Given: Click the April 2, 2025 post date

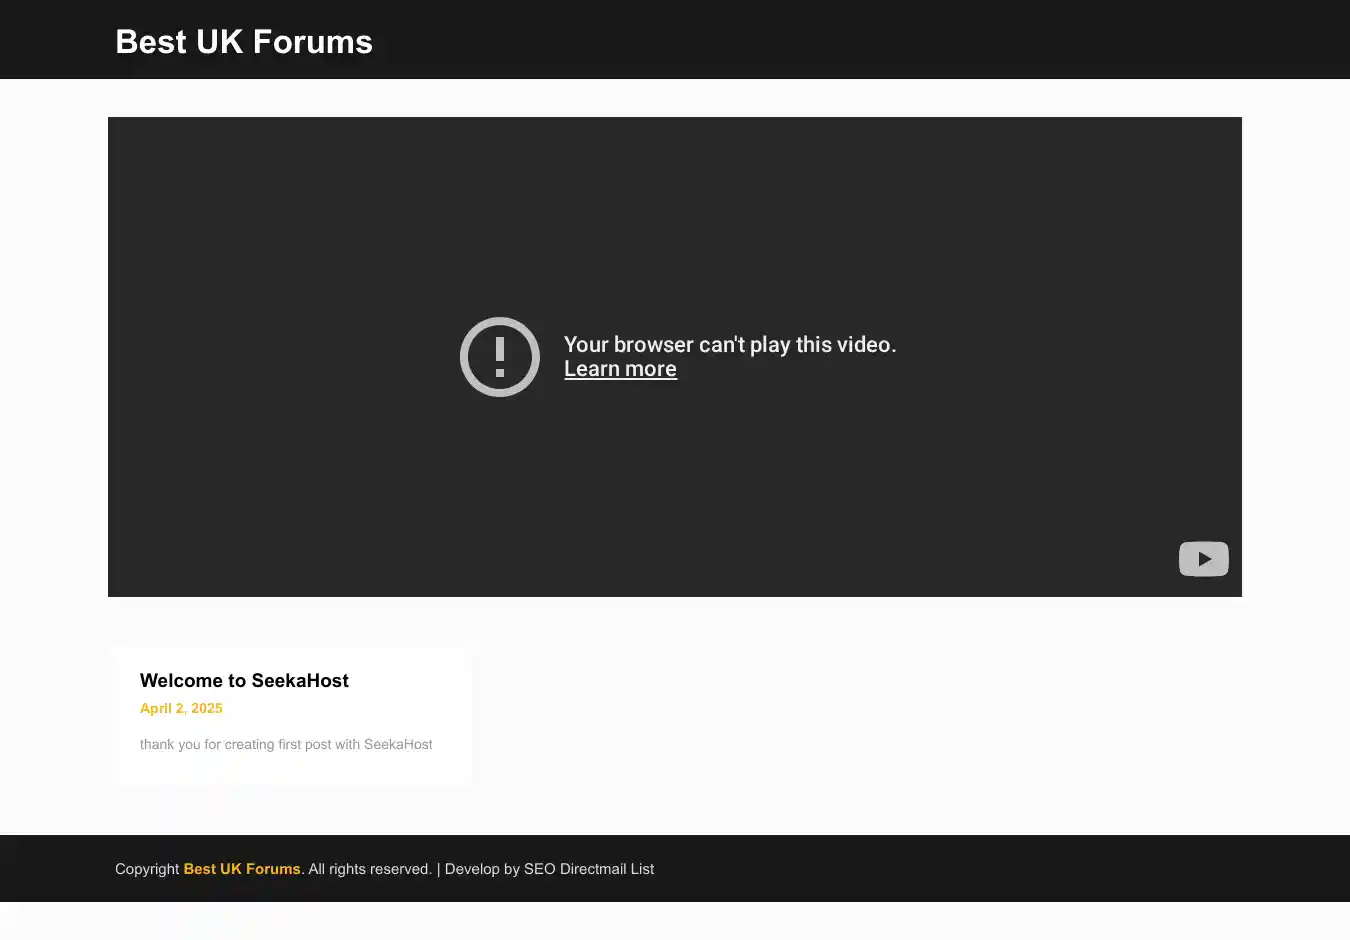Looking at the screenshot, I should tap(181, 708).
